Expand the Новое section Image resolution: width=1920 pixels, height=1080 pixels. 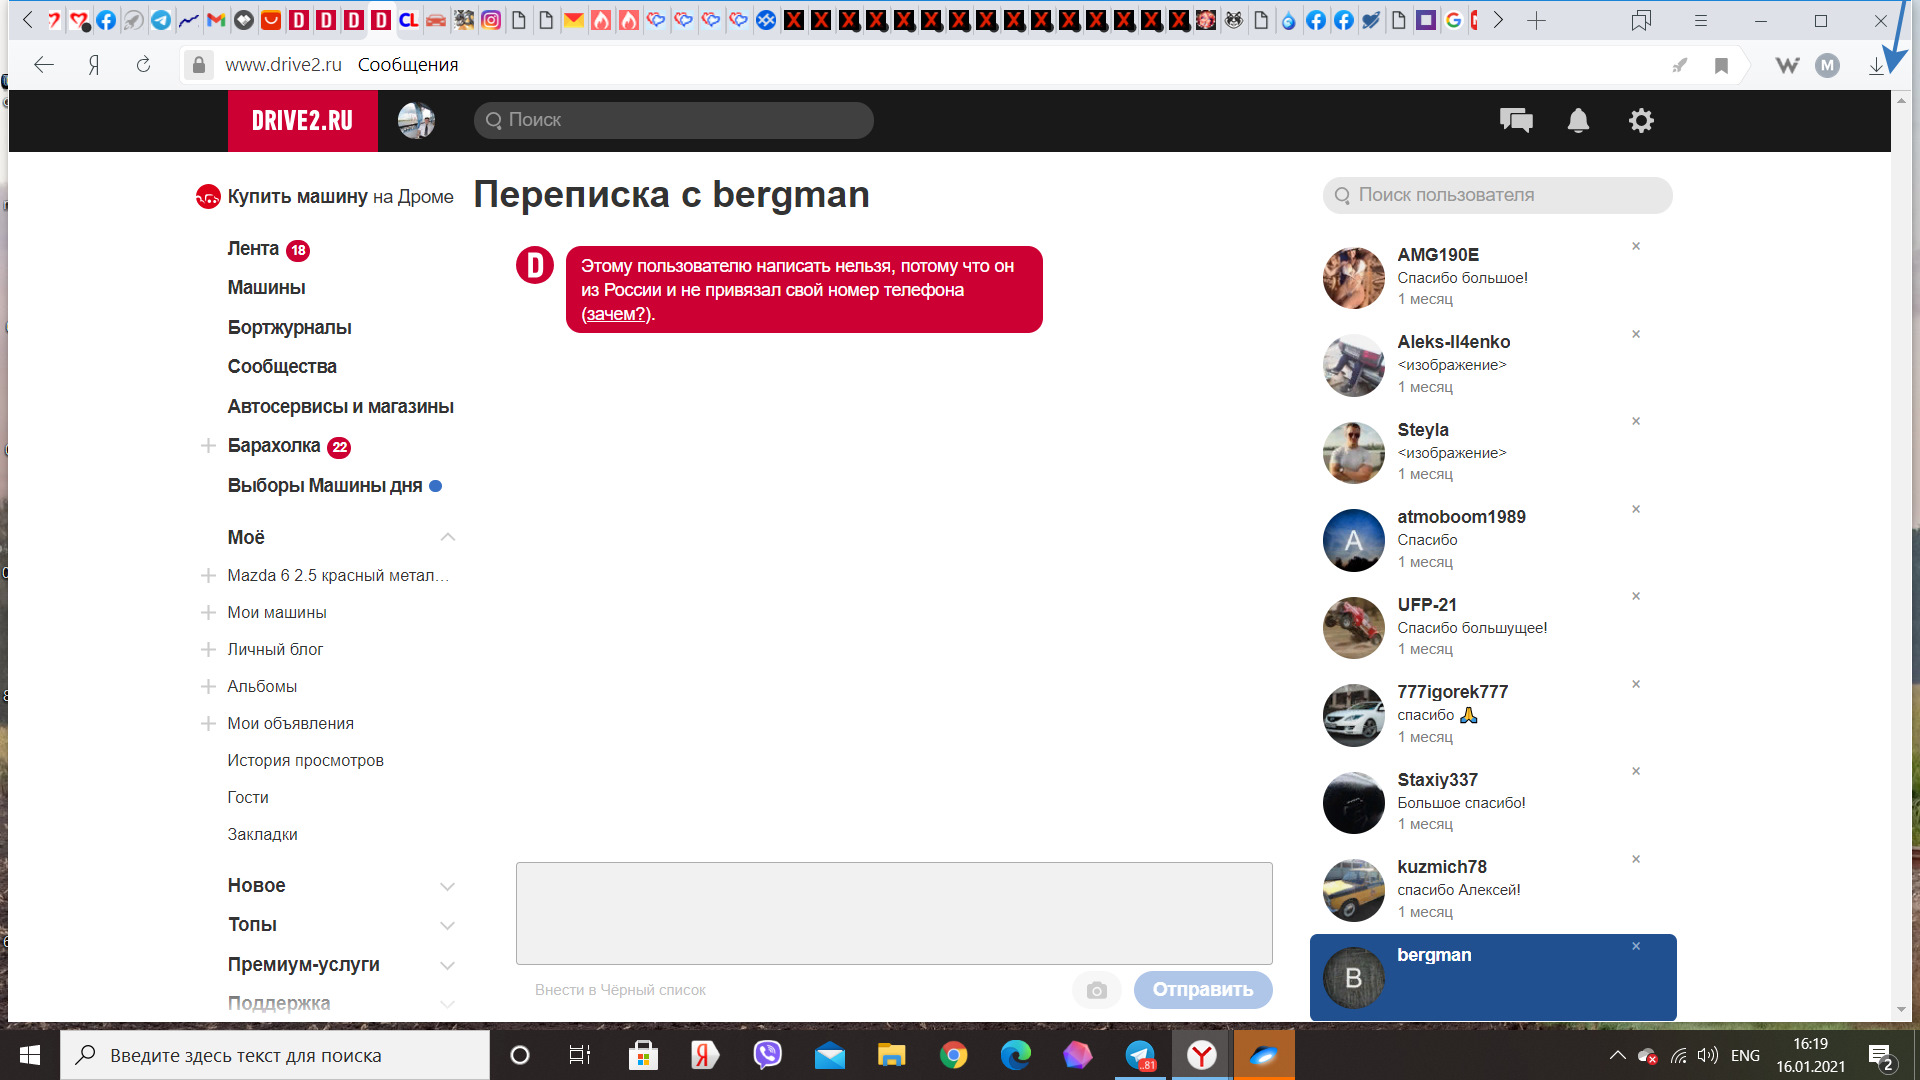[447, 886]
